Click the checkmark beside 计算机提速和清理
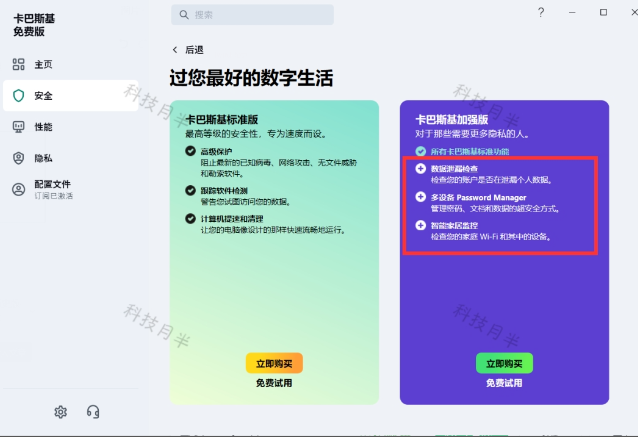This screenshot has height=448, width=638. [x=190, y=219]
